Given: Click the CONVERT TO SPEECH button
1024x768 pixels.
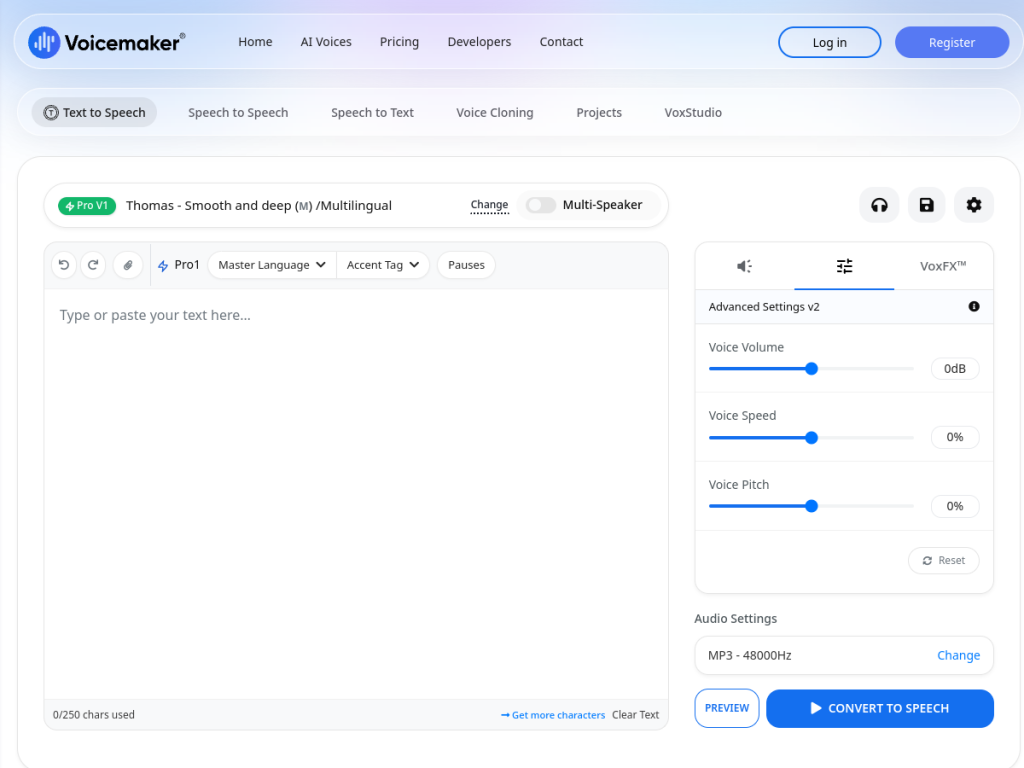Looking at the screenshot, I should coord(880,709).
